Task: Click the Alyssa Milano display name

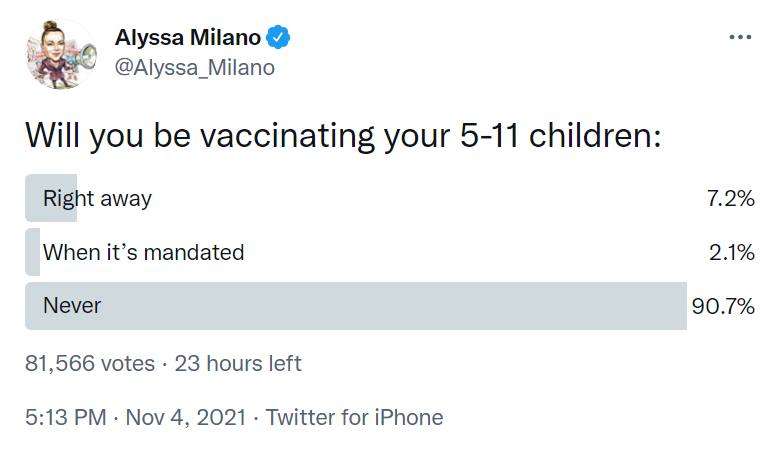Action: click(188, 38)
